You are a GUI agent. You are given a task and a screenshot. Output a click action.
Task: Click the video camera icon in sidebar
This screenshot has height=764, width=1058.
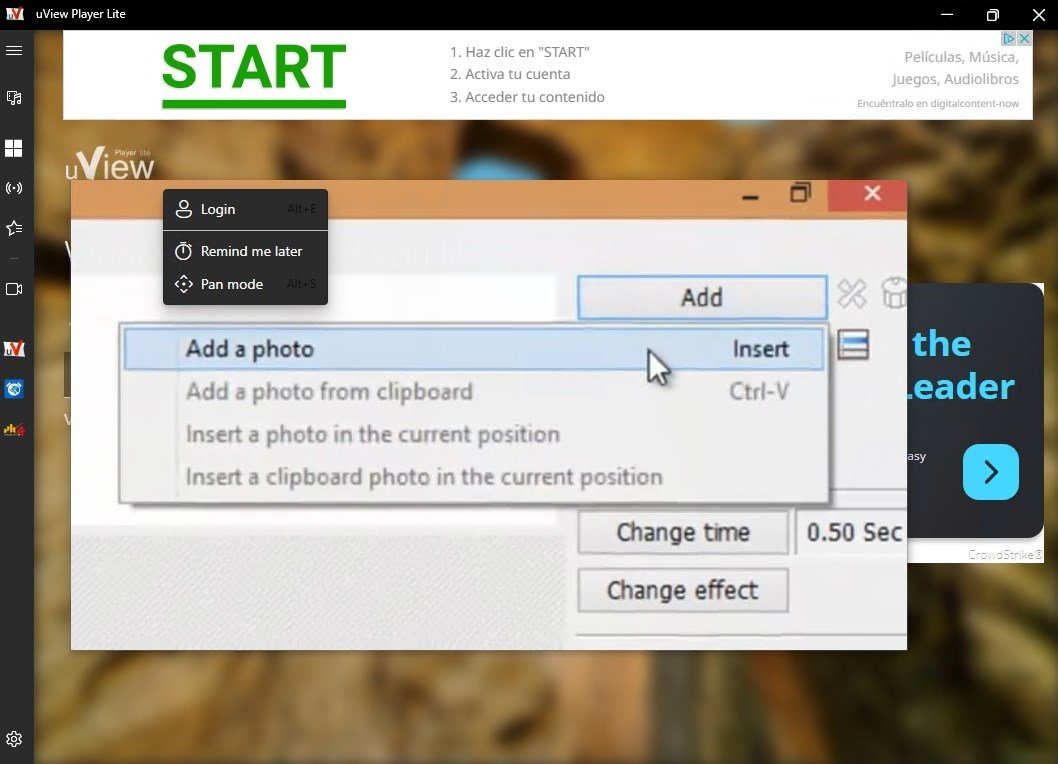tap(13, 289)
